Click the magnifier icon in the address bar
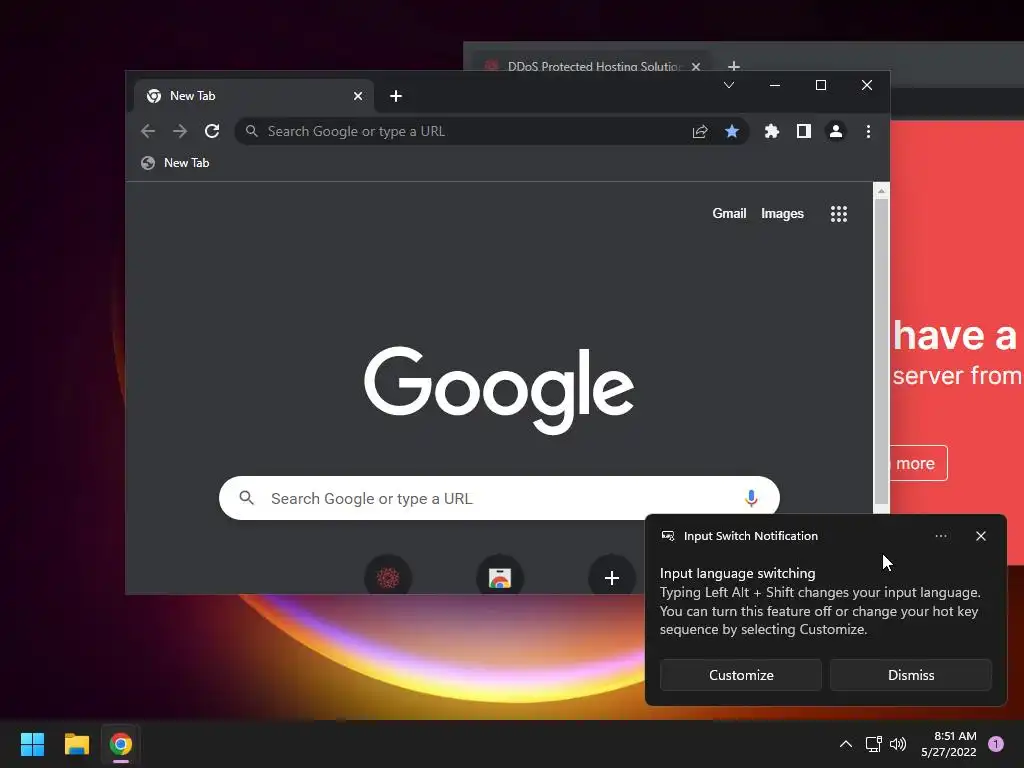This screenshot has width=1024, height=768. point(251,131)
